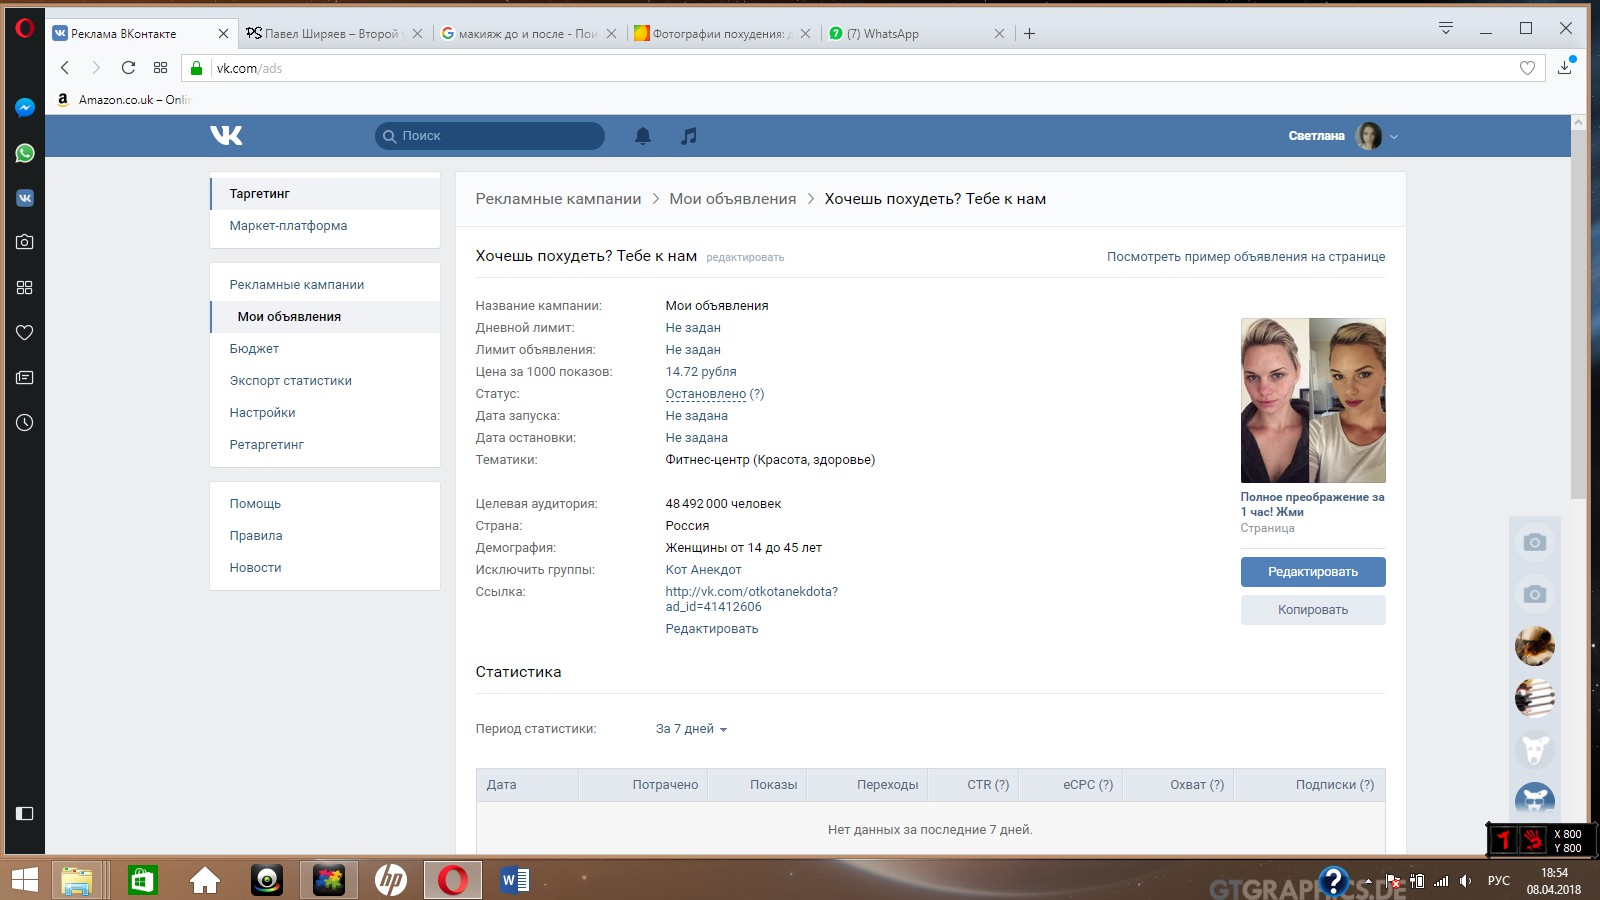1600x900 pixels.
Task: Open VK panel in the Opera sidebar
Action: tap(25, 198)
